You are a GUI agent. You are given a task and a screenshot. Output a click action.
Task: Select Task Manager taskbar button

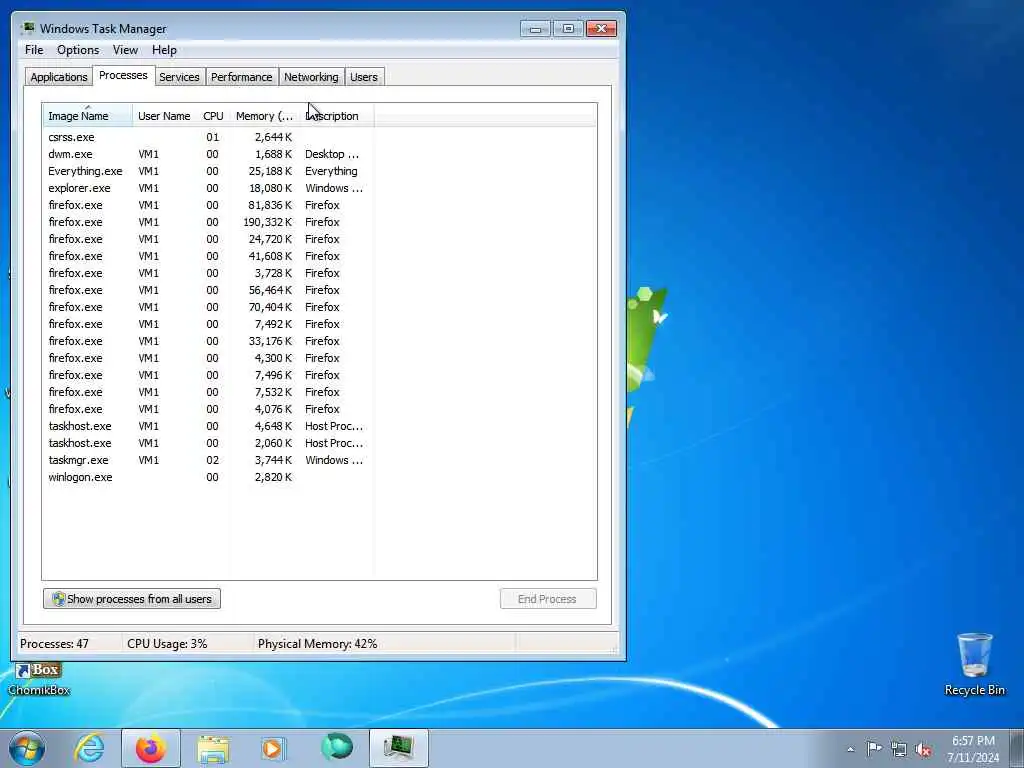coord(399,748)
